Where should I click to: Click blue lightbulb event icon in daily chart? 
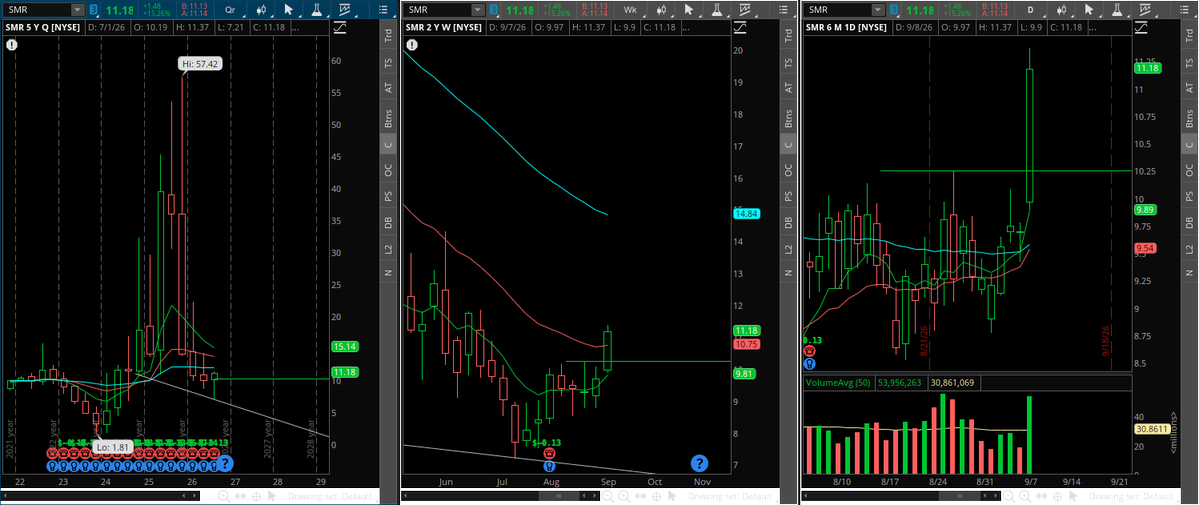(x=809, y=364)
